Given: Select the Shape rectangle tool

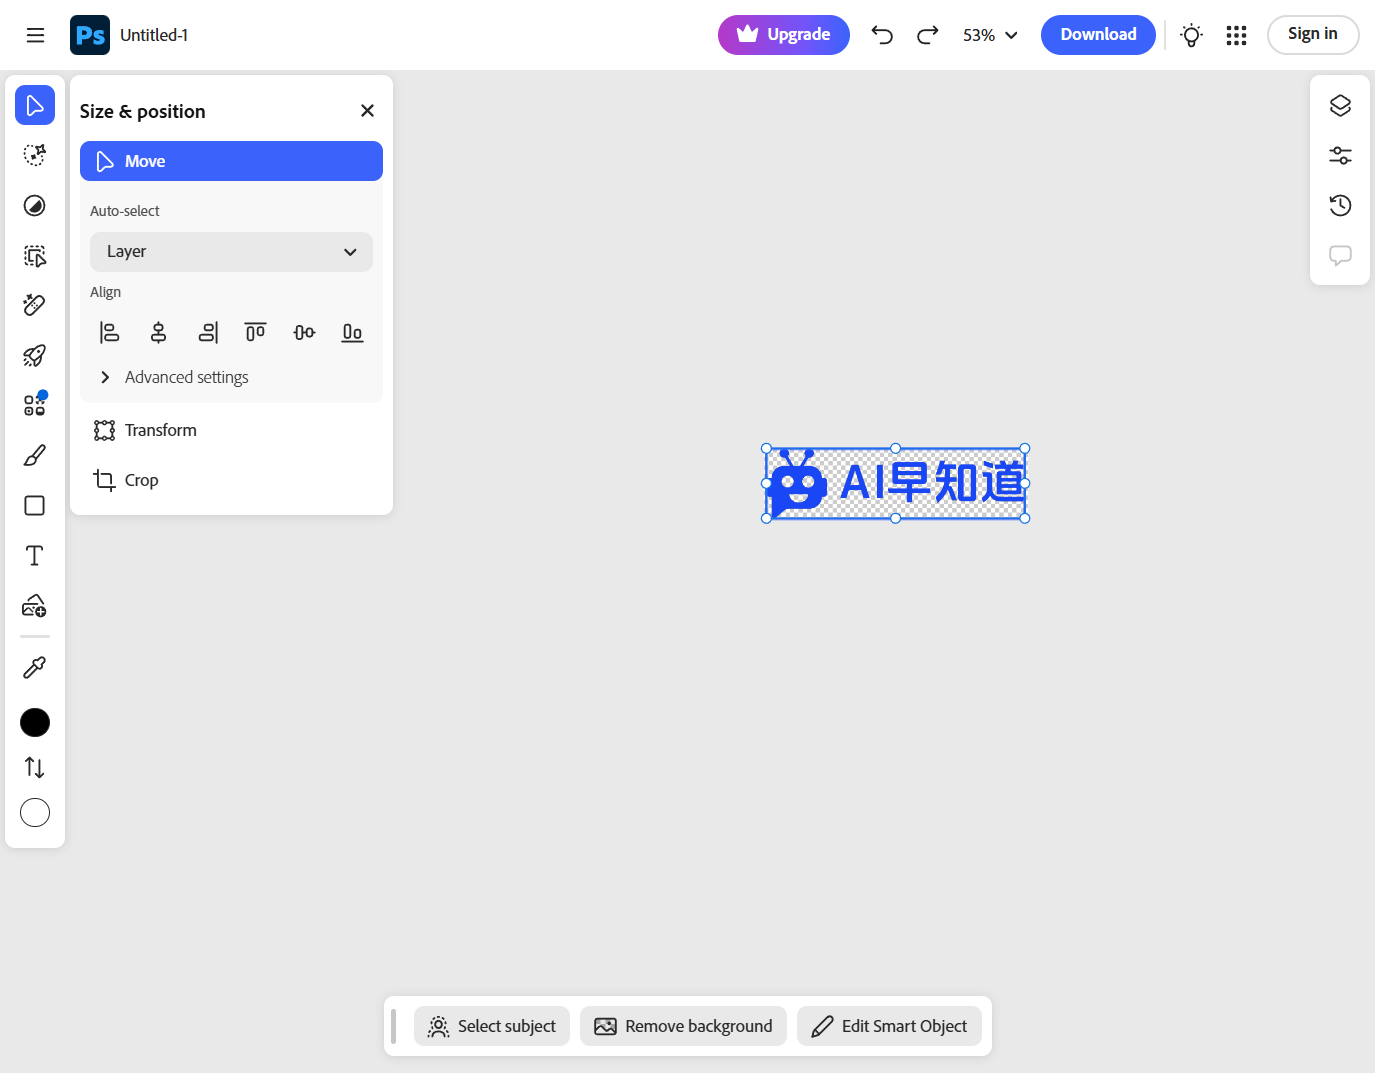Looking at the screenshot, I should tap(35, 506).
